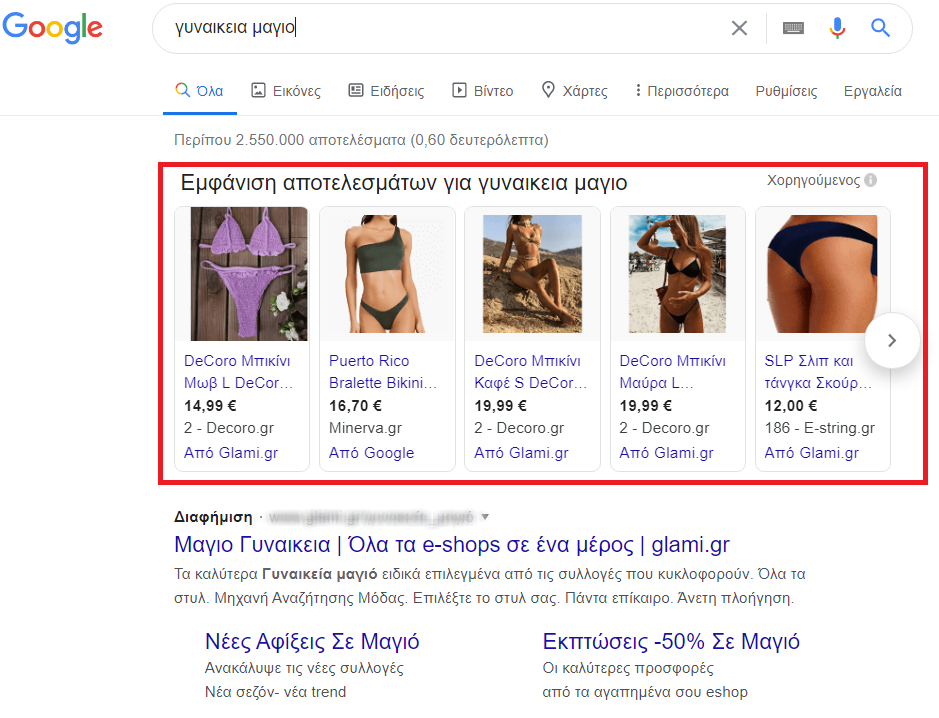
Task: Click the results count text Περίπου 2.550.000
Action: click(x=361, y=140)
